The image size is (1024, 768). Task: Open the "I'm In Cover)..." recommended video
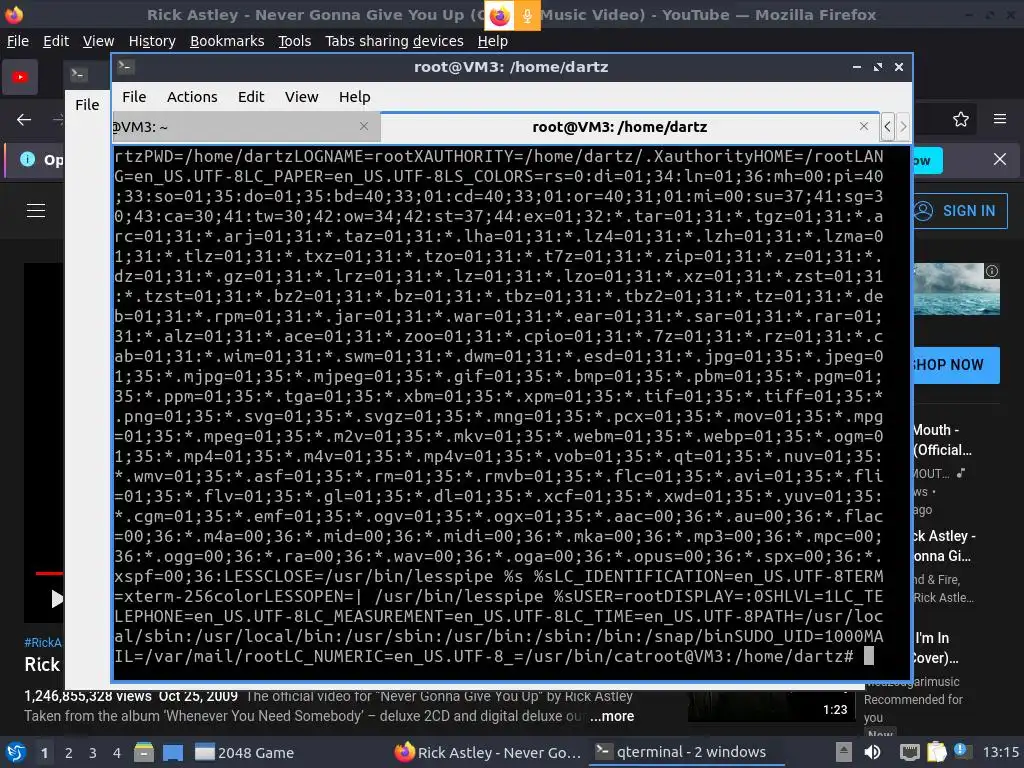pos(935,647)
